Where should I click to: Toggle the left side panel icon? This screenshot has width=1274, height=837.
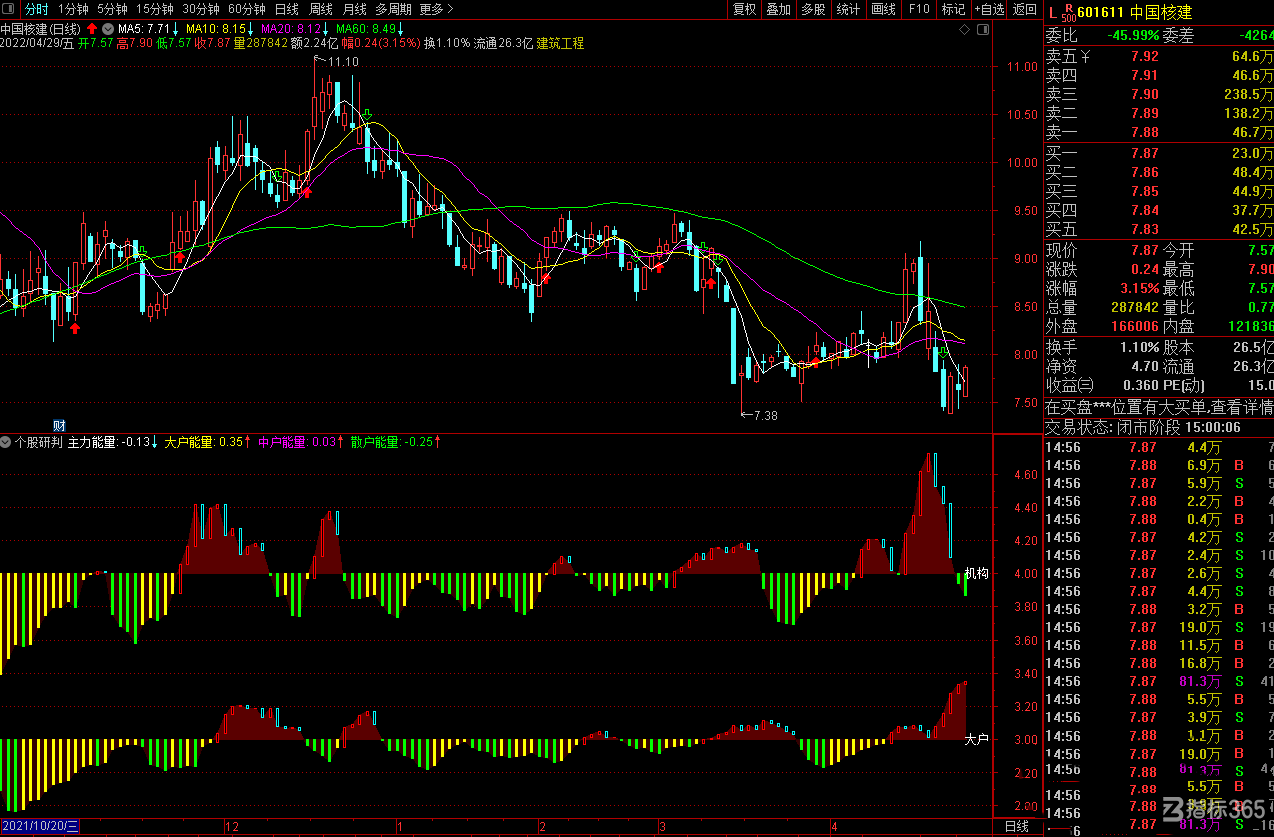(10, 9)
